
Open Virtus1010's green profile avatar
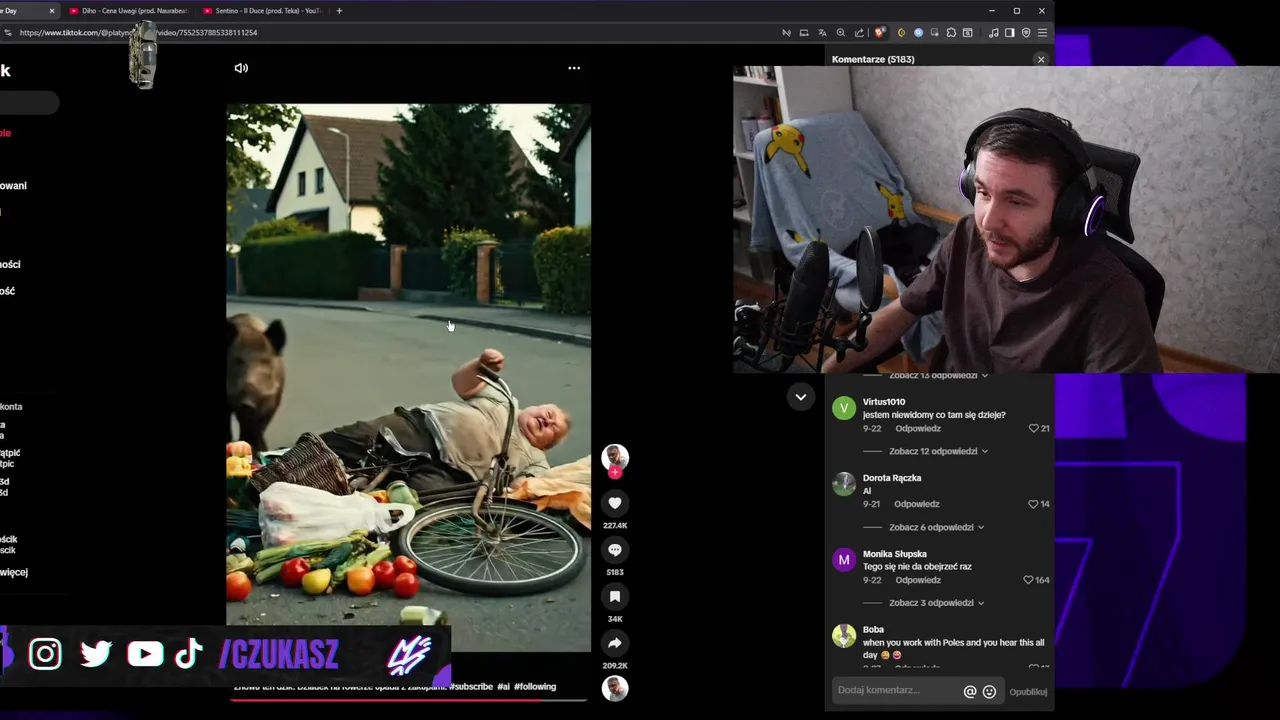[x=844, y=408]
